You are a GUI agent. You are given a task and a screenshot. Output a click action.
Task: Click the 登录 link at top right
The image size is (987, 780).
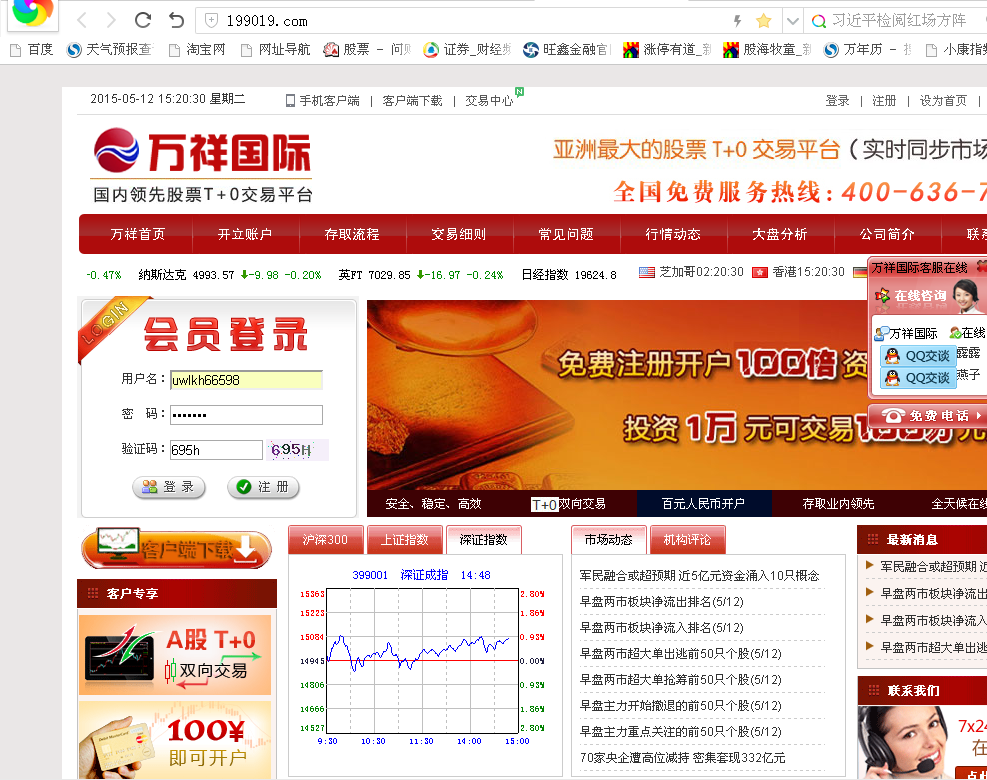pos(837,101)
